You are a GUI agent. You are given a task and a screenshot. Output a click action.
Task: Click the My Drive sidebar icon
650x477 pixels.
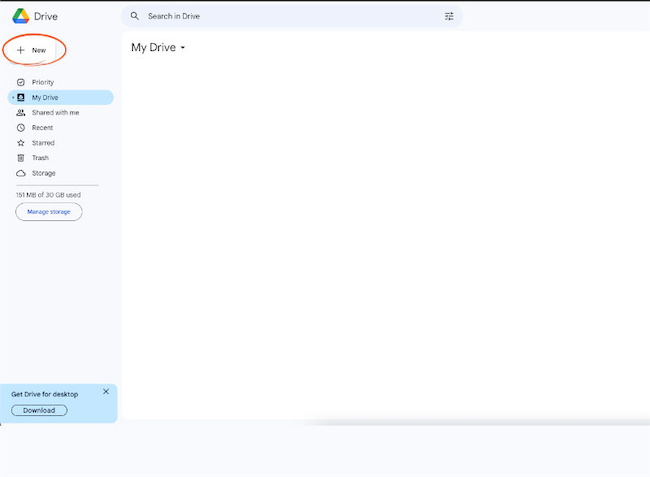[x=21, y=97]
